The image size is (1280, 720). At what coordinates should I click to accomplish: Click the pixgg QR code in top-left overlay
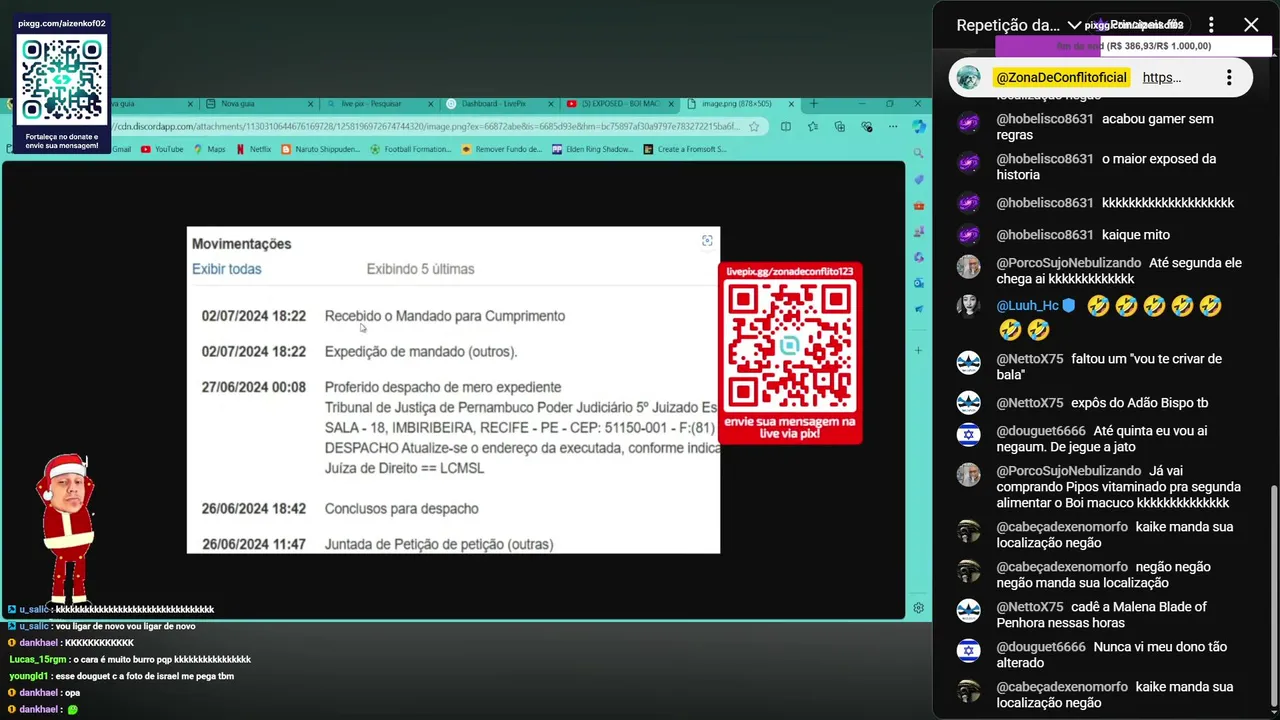tap(62, 80)
